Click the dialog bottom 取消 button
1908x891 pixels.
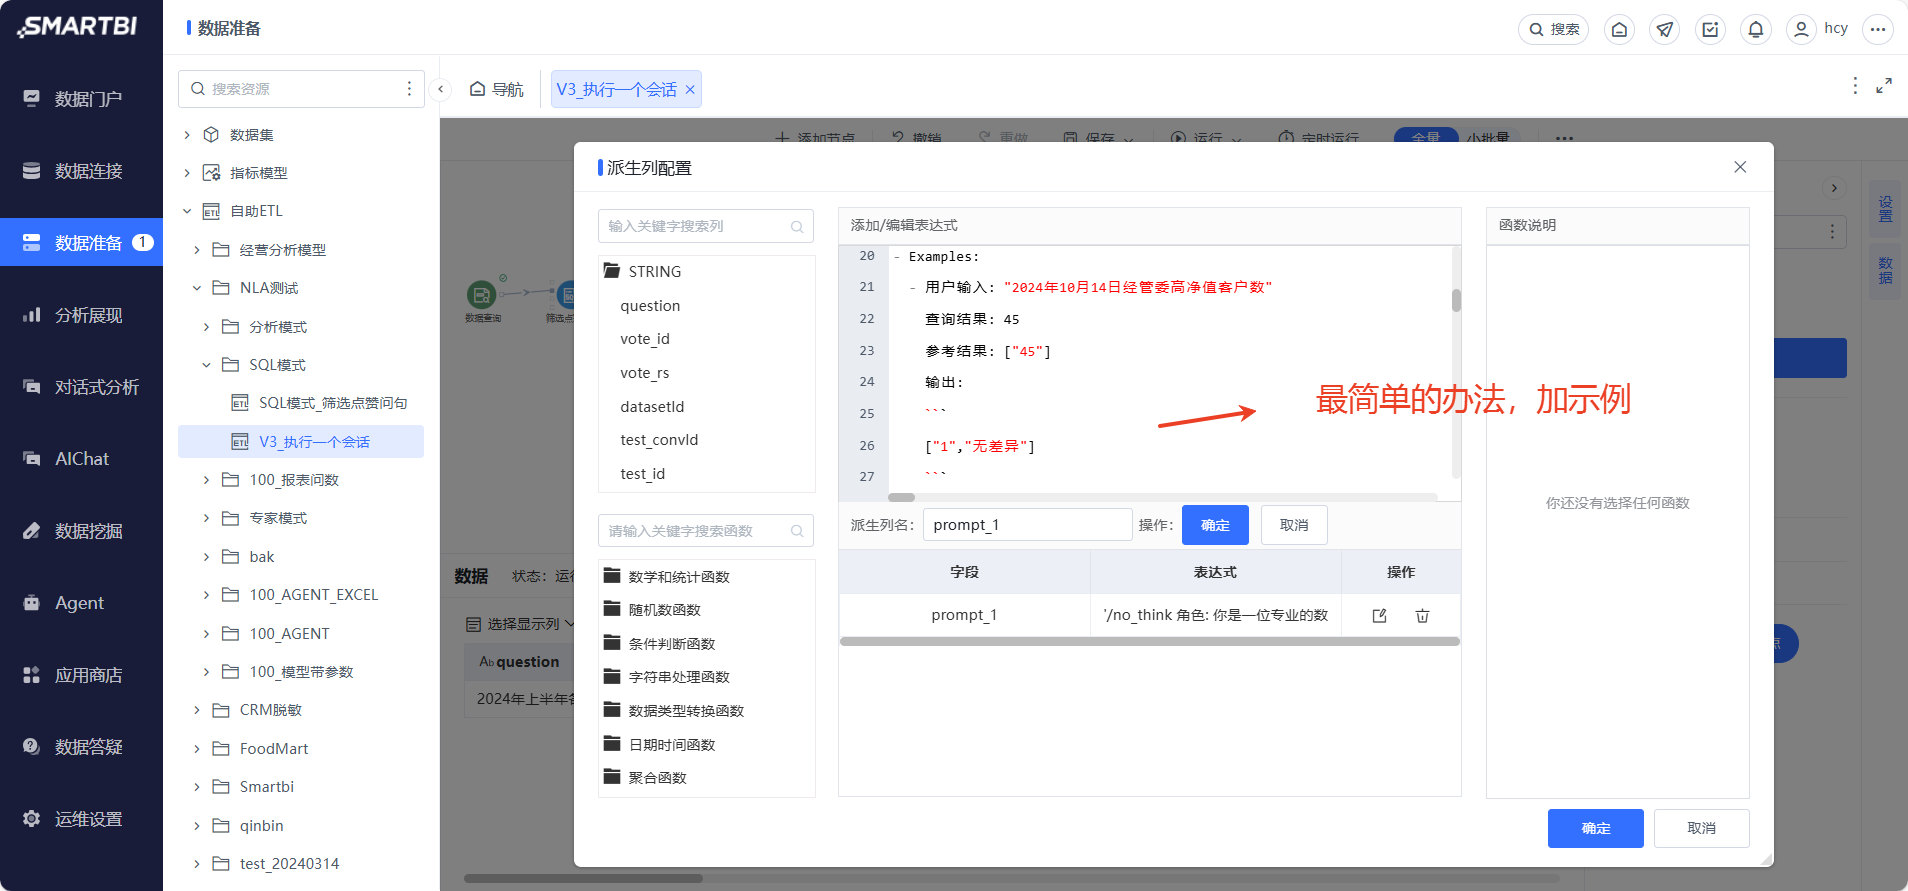[x=1701, y=828]
